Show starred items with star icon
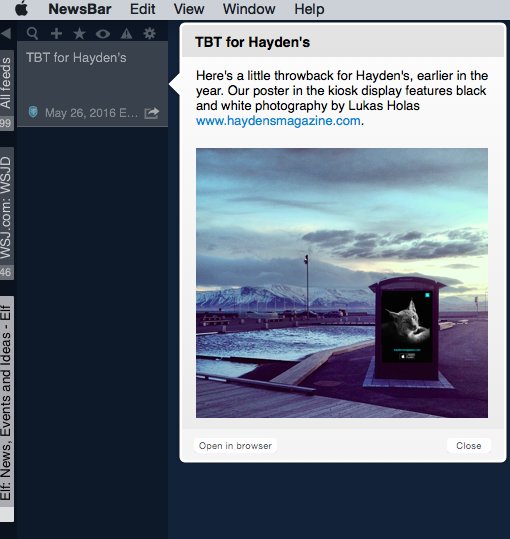This screenshot has height=539, width=510. coord(79,33)
